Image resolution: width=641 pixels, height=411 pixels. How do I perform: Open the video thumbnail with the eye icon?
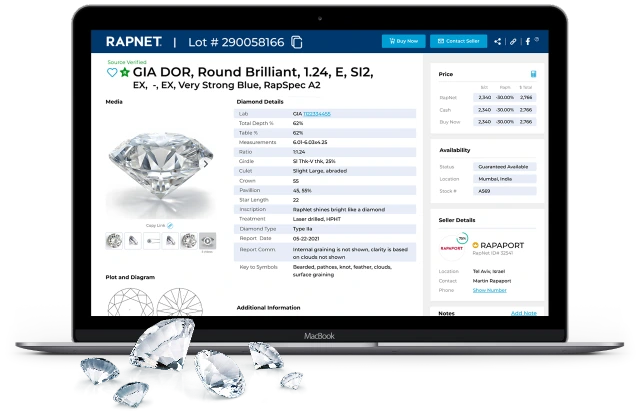[x=208, y=241]
